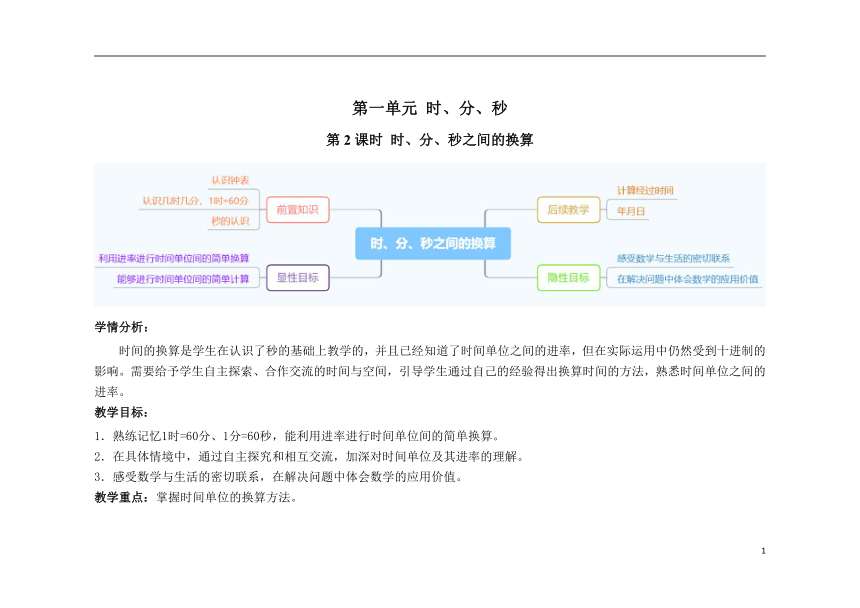860x608 pixels.
Task: Click the title 第一单元 时、分、秒
Action: pos(429,108)
